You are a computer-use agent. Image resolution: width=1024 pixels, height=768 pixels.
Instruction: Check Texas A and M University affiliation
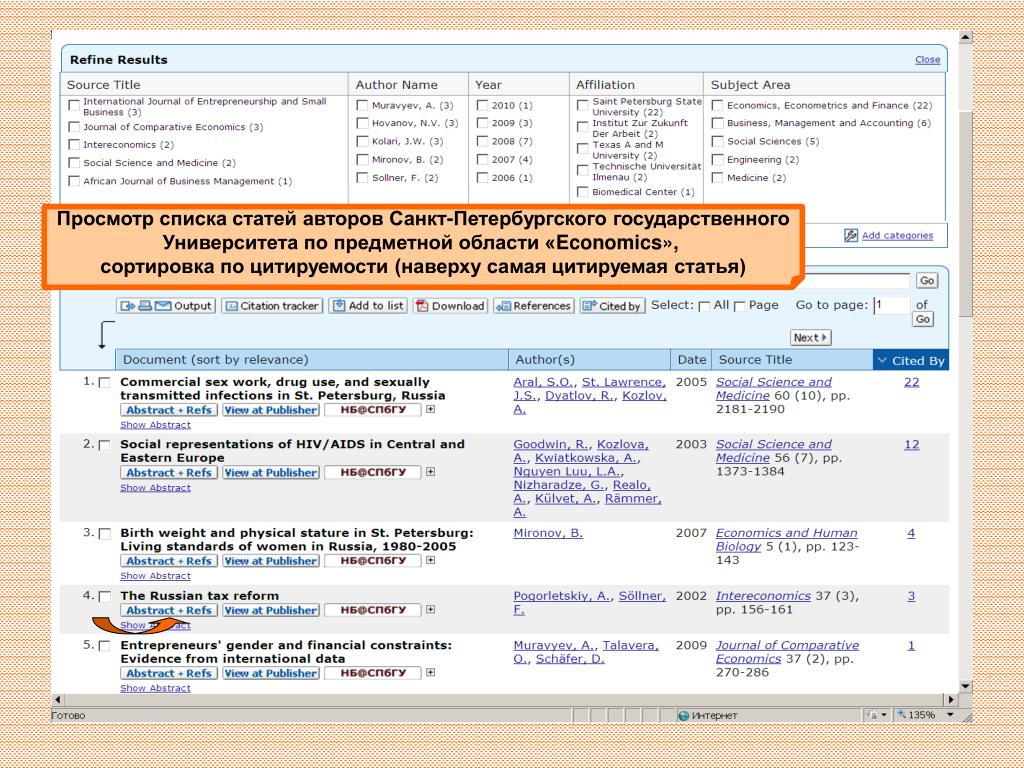(583, 149)
